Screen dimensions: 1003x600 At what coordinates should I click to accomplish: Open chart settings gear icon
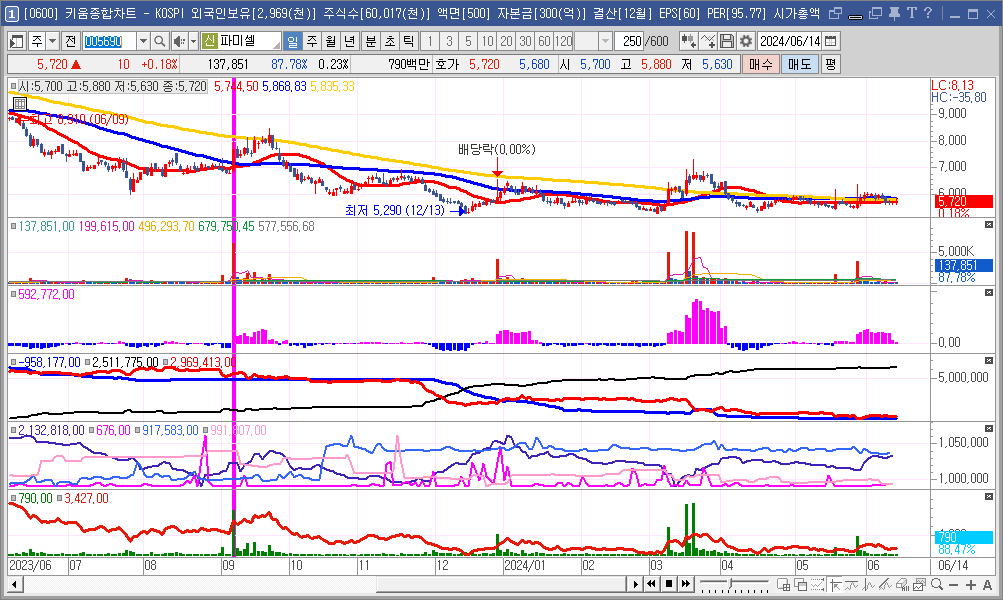(746, 41)
